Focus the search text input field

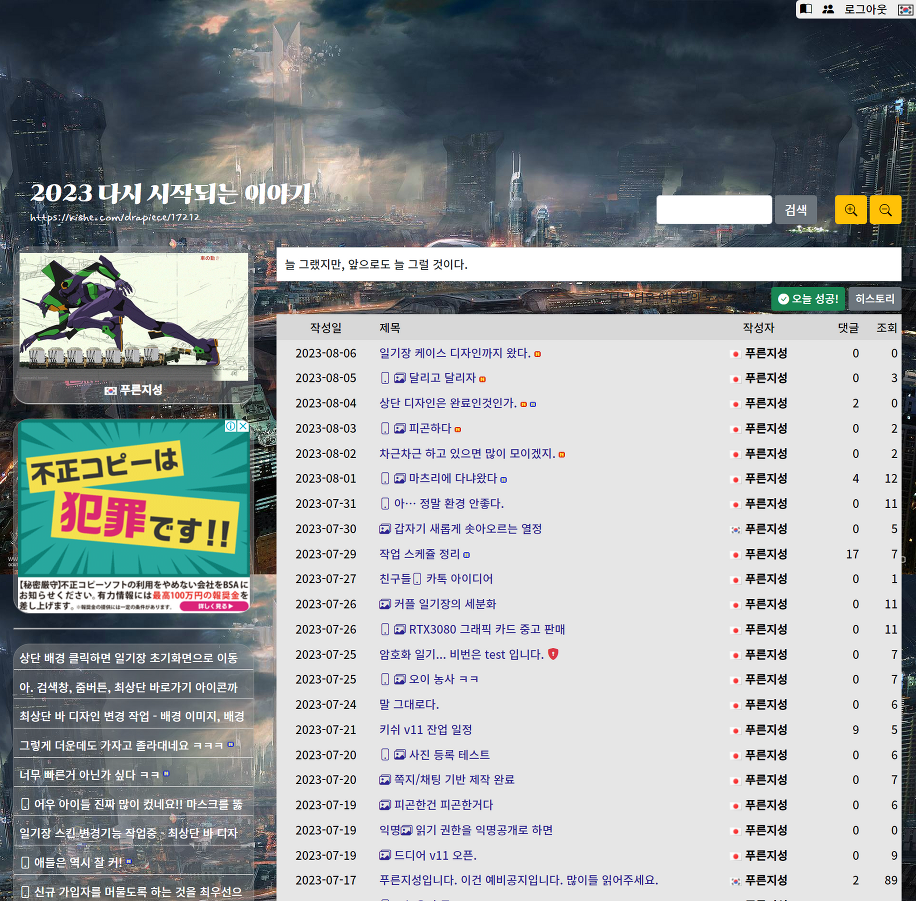pyautogui.click(x=714, y=210)
